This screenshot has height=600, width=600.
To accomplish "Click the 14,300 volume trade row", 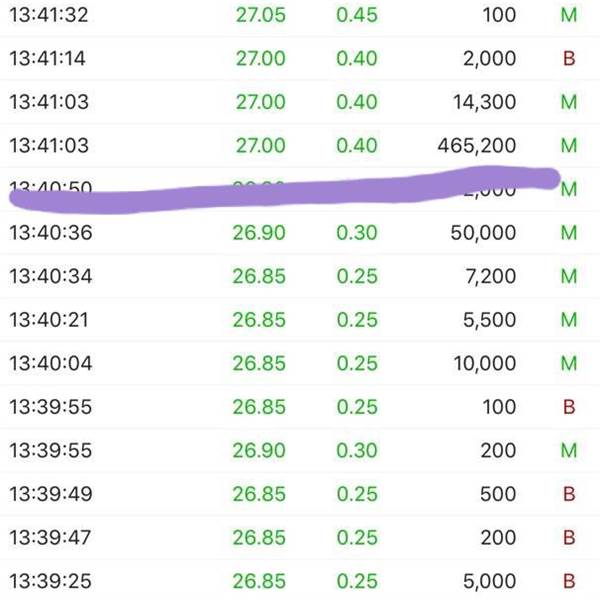I will 300,102.
